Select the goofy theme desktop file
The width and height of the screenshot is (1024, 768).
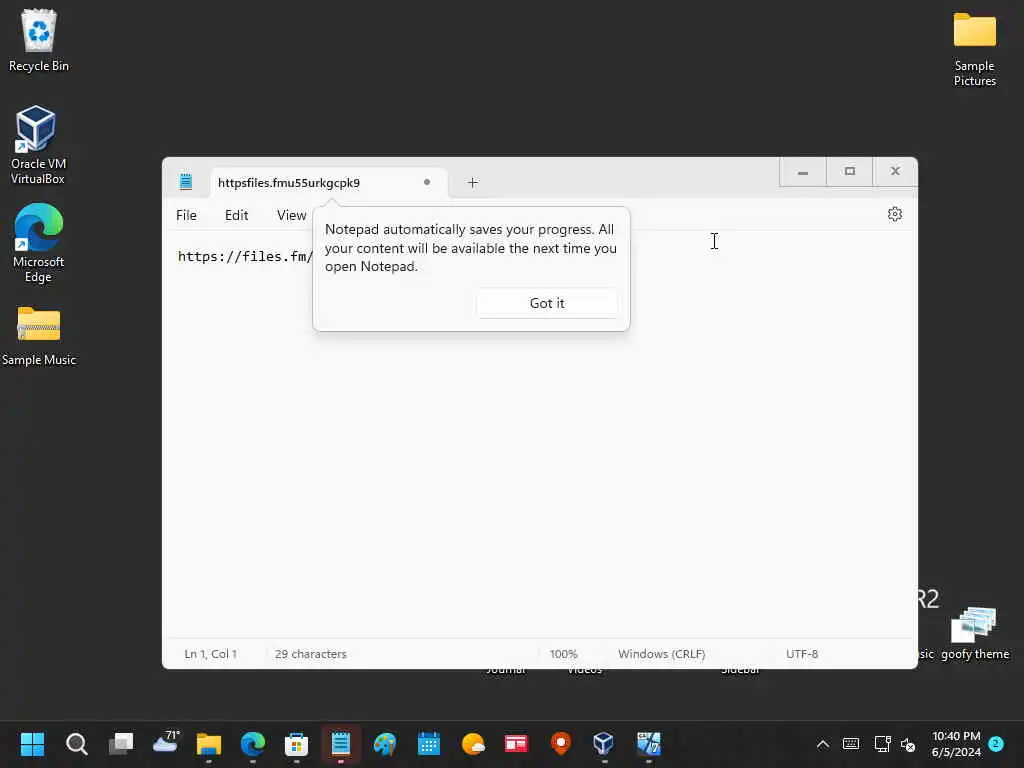coord(974,633)
